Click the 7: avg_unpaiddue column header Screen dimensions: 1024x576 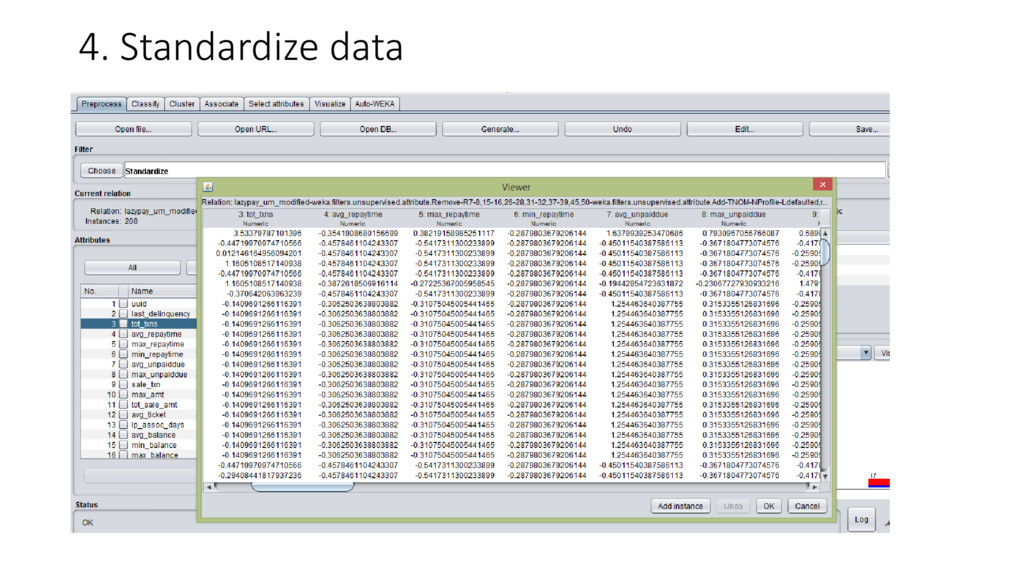pos(637,218)
